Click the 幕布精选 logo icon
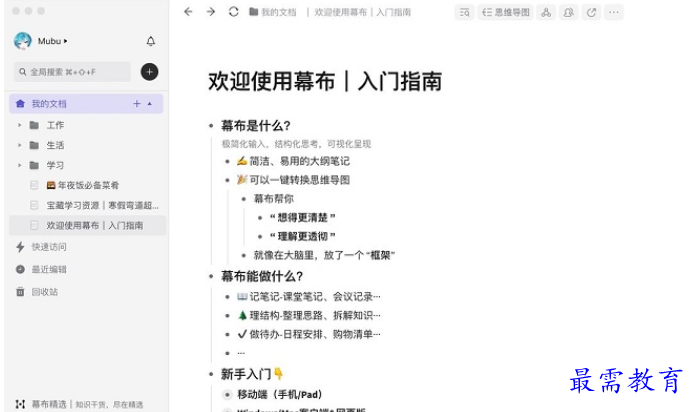Image resolution: width=691 pixels, height=412 pixels. click(20, 404)
